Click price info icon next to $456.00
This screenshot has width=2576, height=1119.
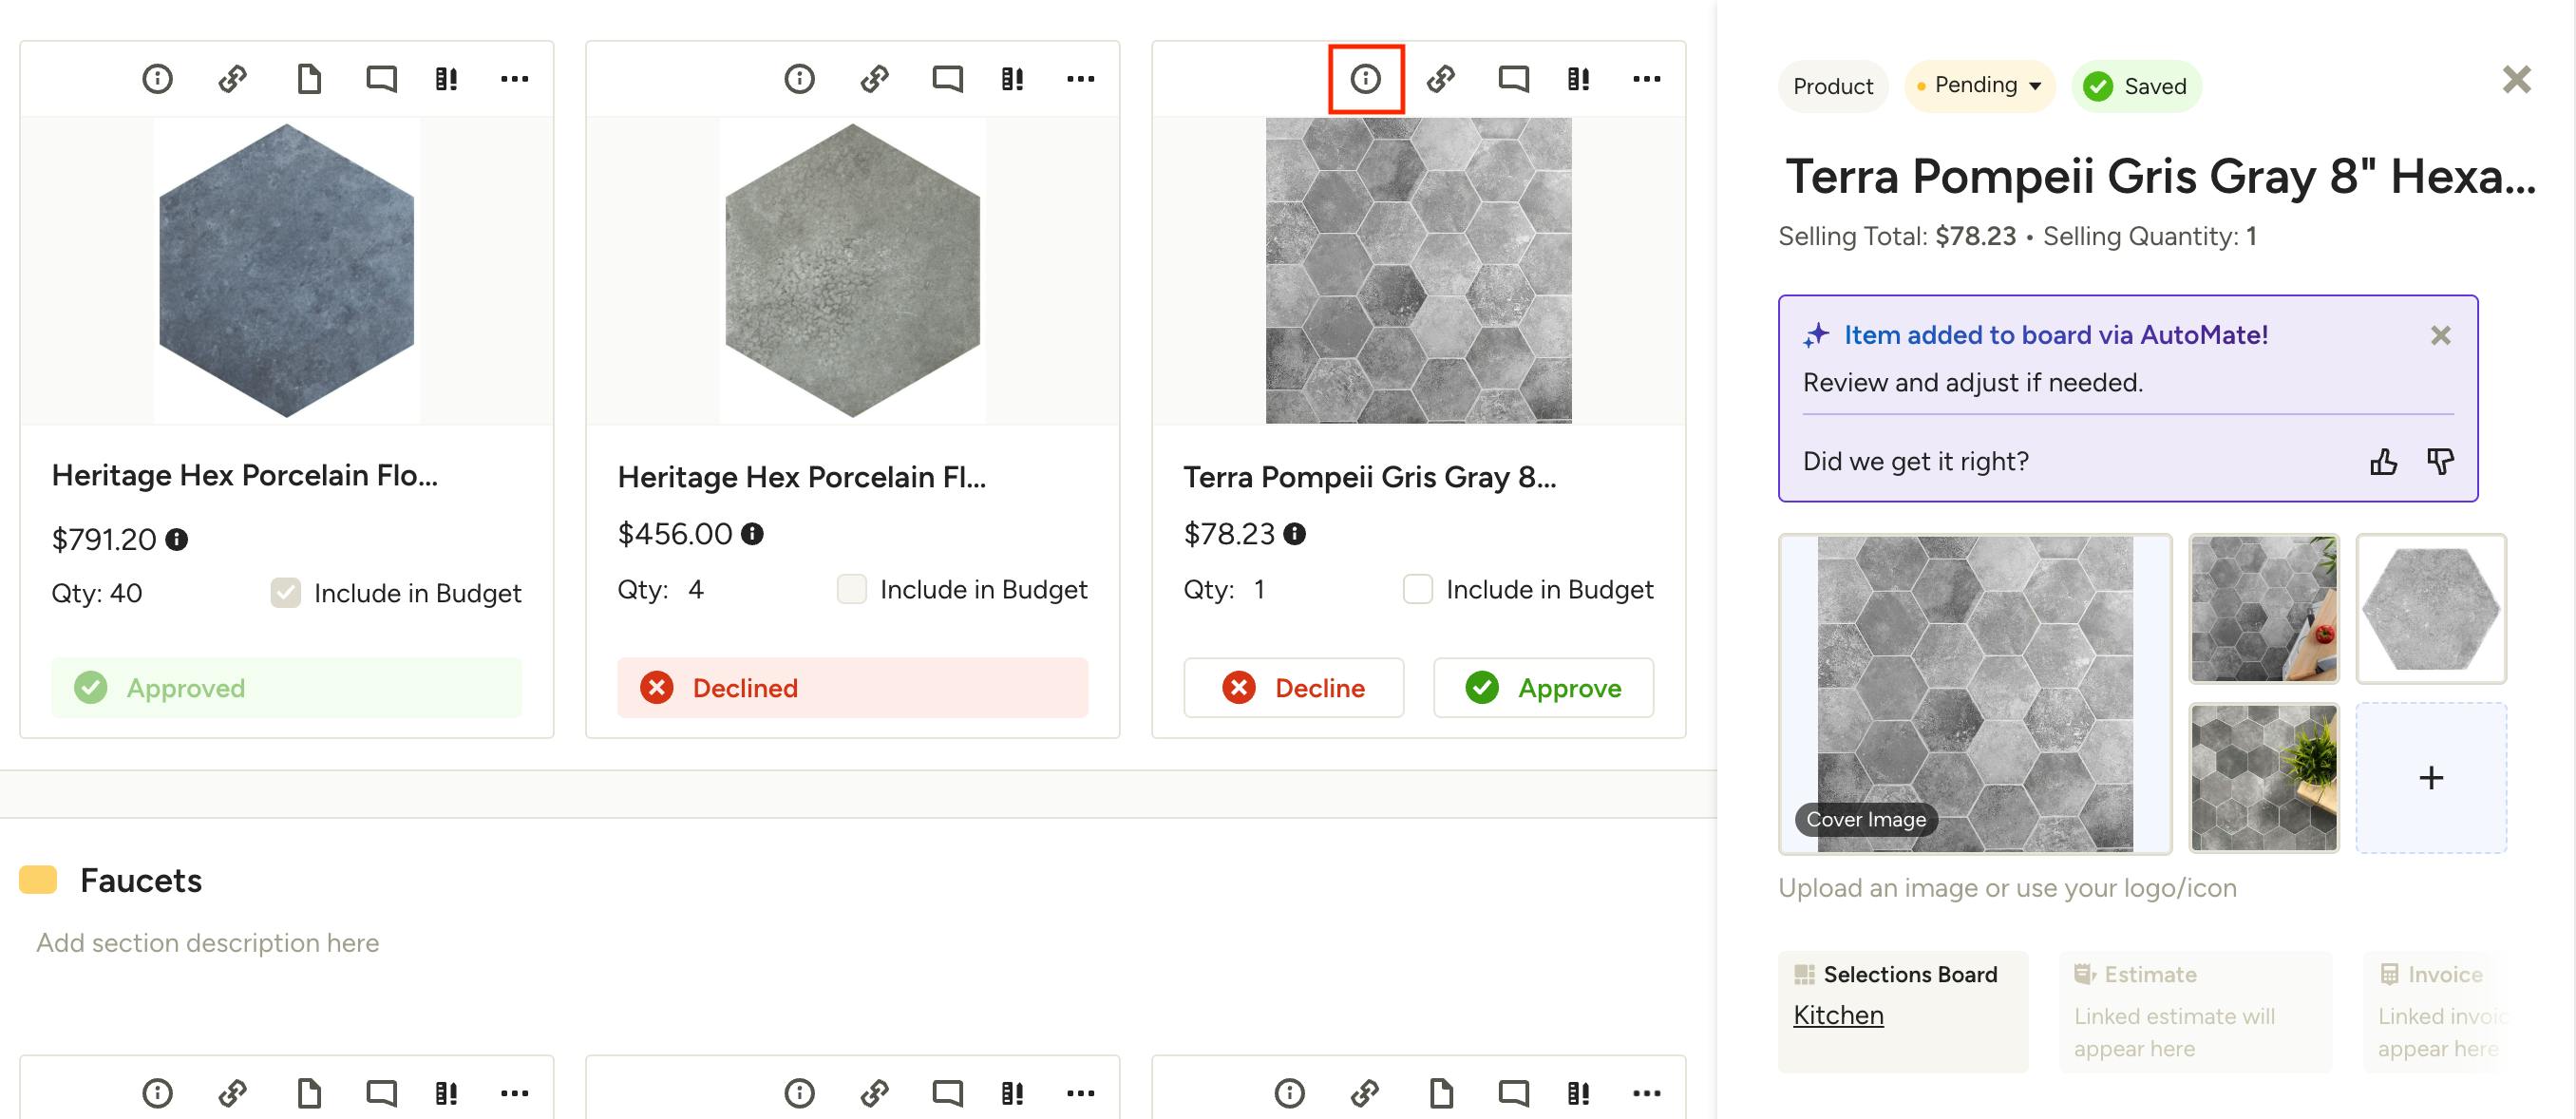[x=752, y=534]
